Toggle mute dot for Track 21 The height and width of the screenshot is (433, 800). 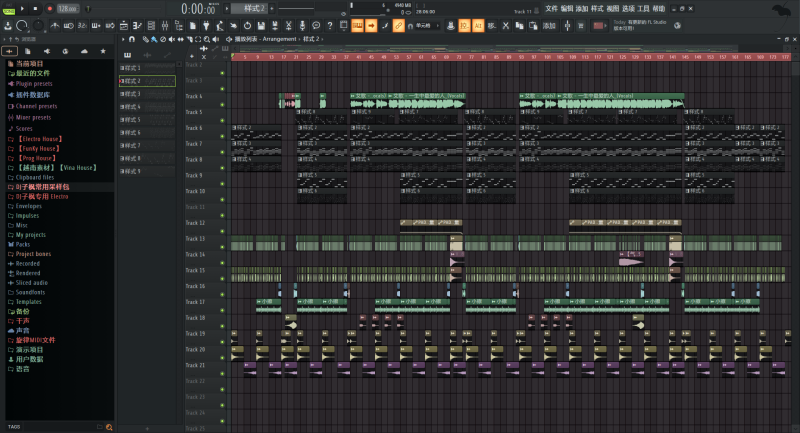(x=222, y=373)
